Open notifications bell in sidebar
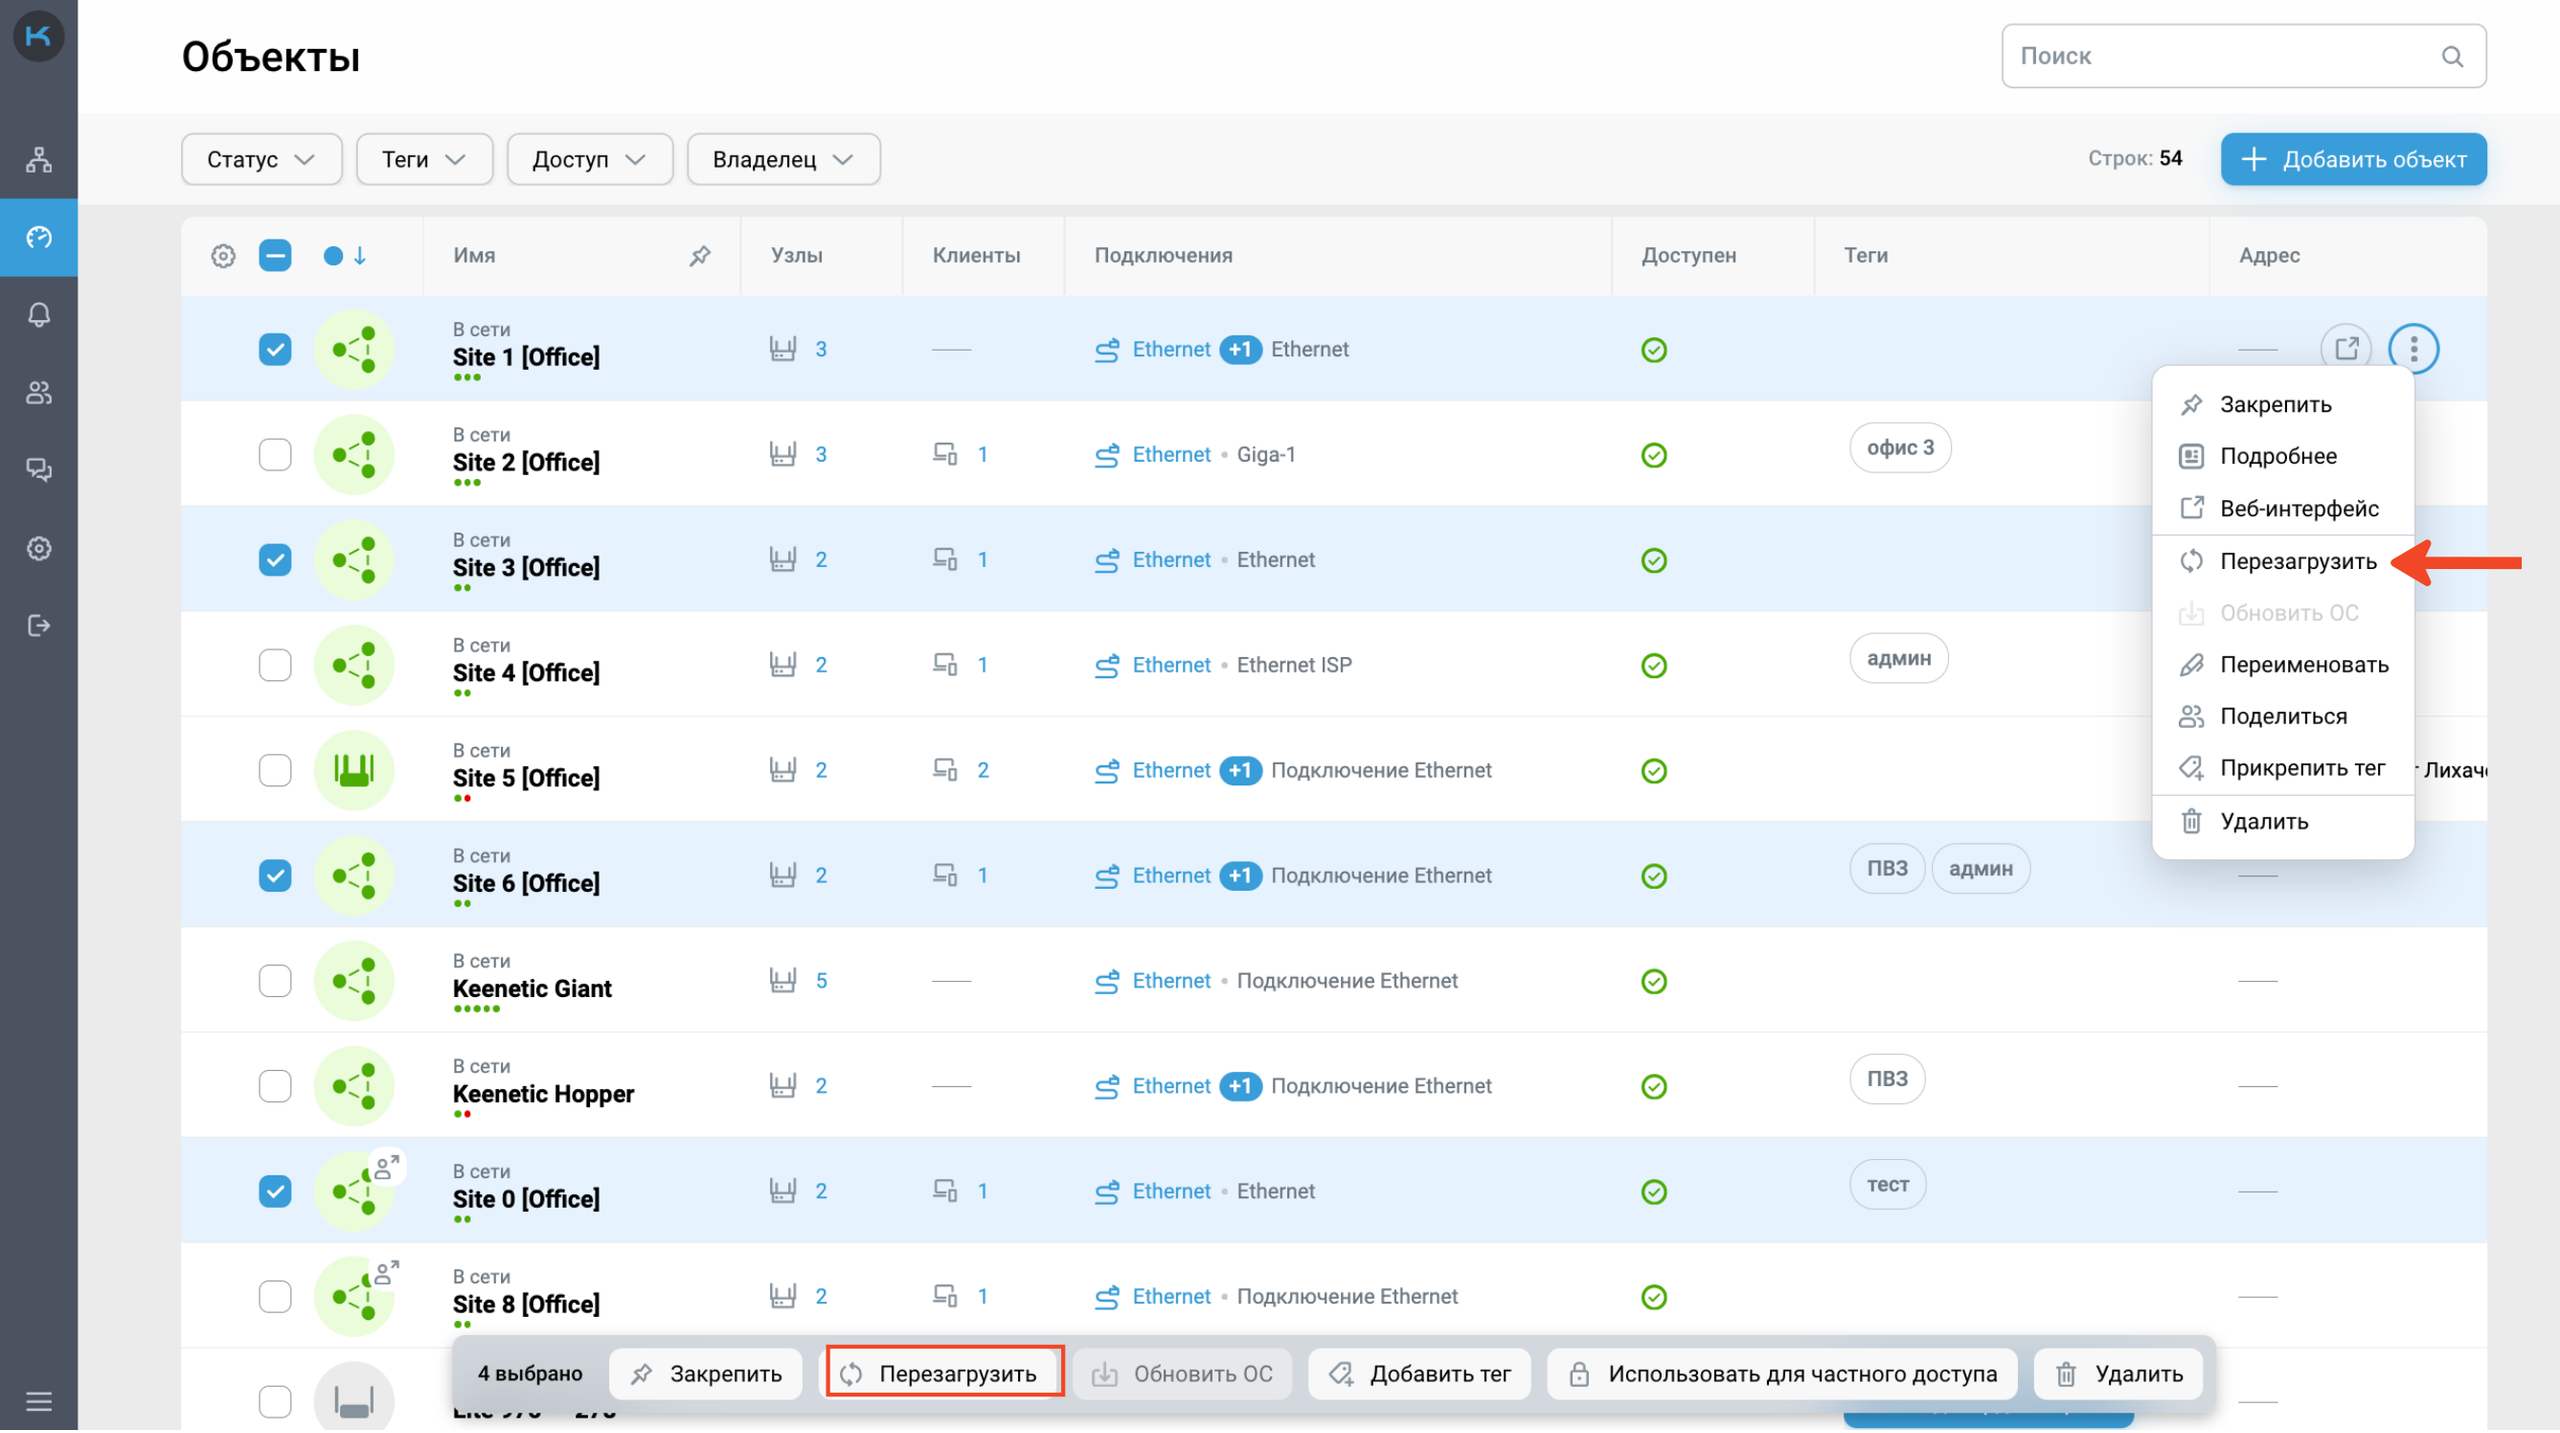This screenshot has height=1433, width=2560. click(38, 315)
